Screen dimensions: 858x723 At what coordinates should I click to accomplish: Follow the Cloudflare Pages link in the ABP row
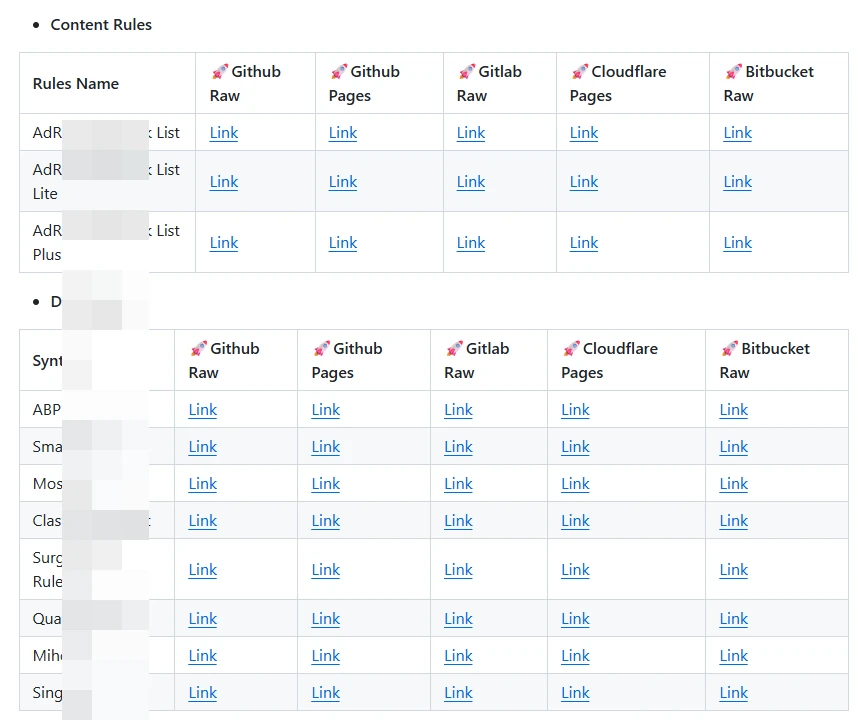point(575,410)
